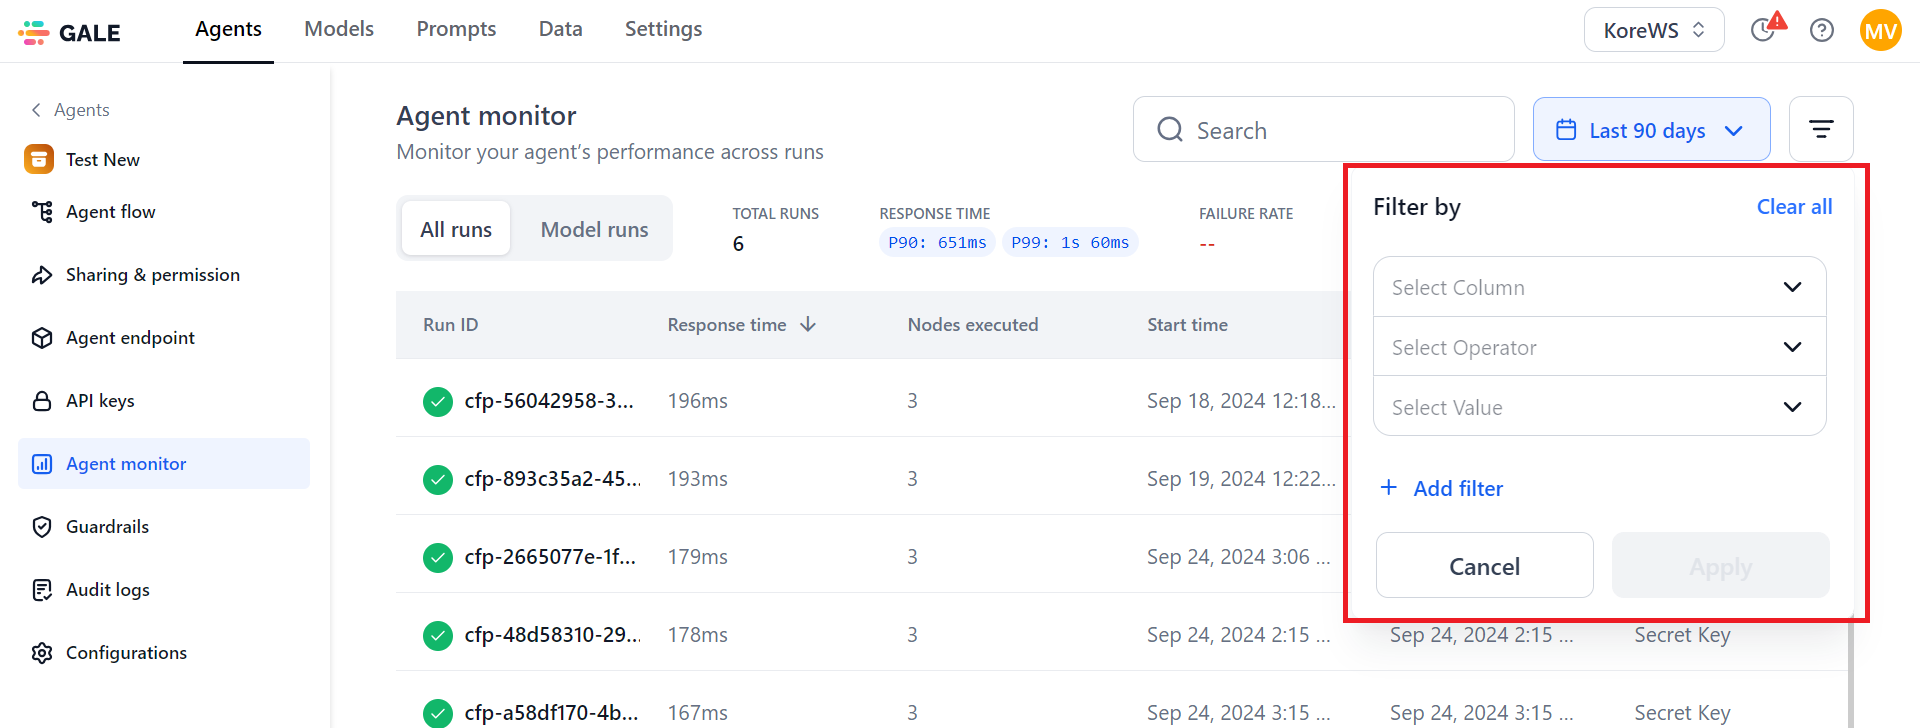Open the Last 90 days date dropdown
This screenshot has height=728, width=1920.
tap(1651, 130)
